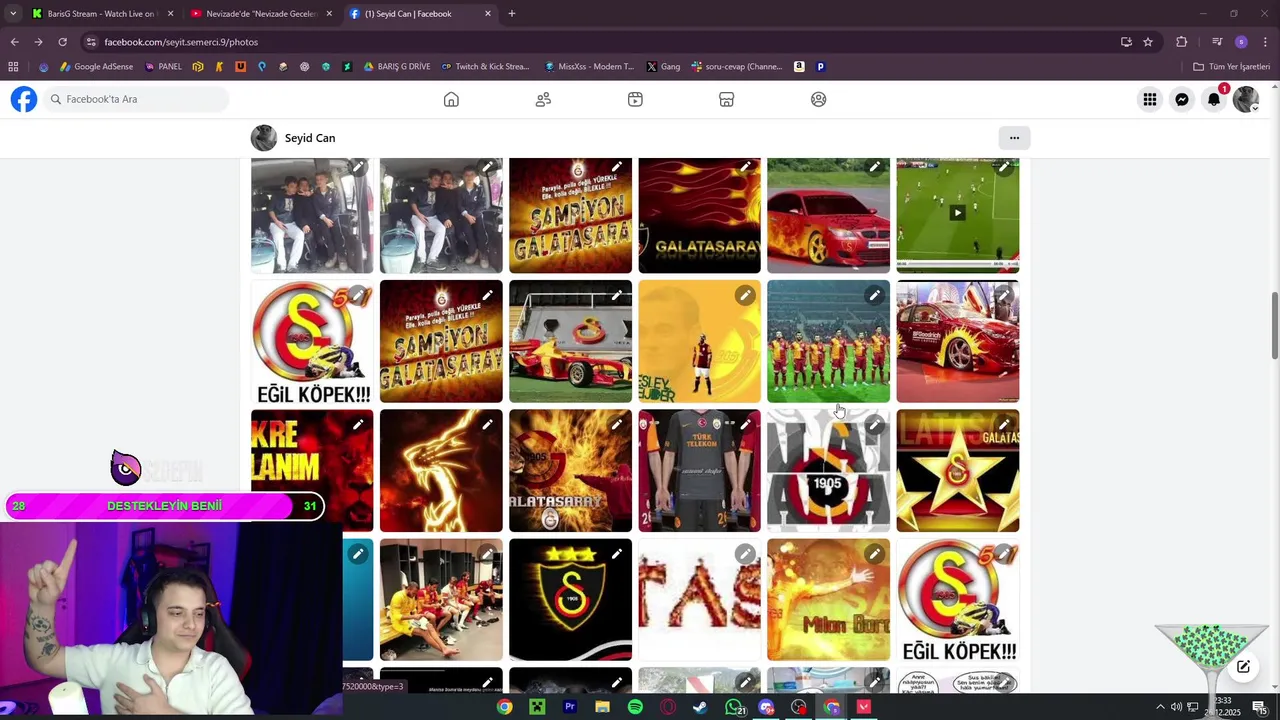
Task: Click the pencil on the football match video
Action: point(1004,167)
